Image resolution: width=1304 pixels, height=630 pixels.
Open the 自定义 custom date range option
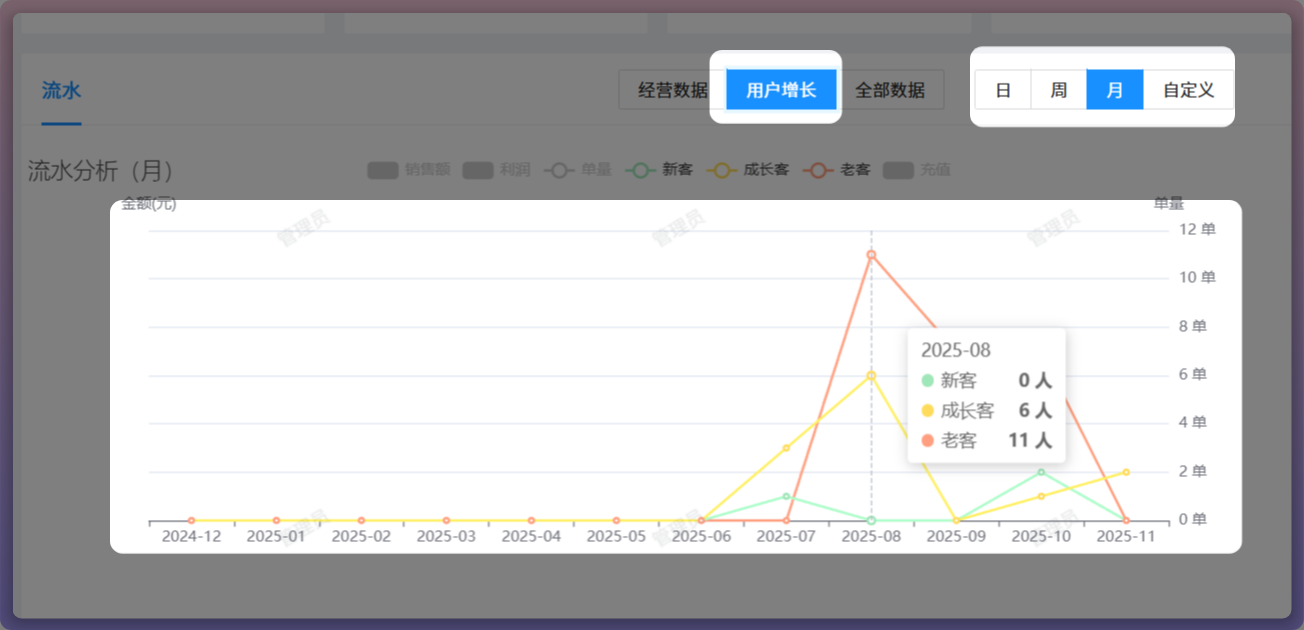pos(1188,90)
